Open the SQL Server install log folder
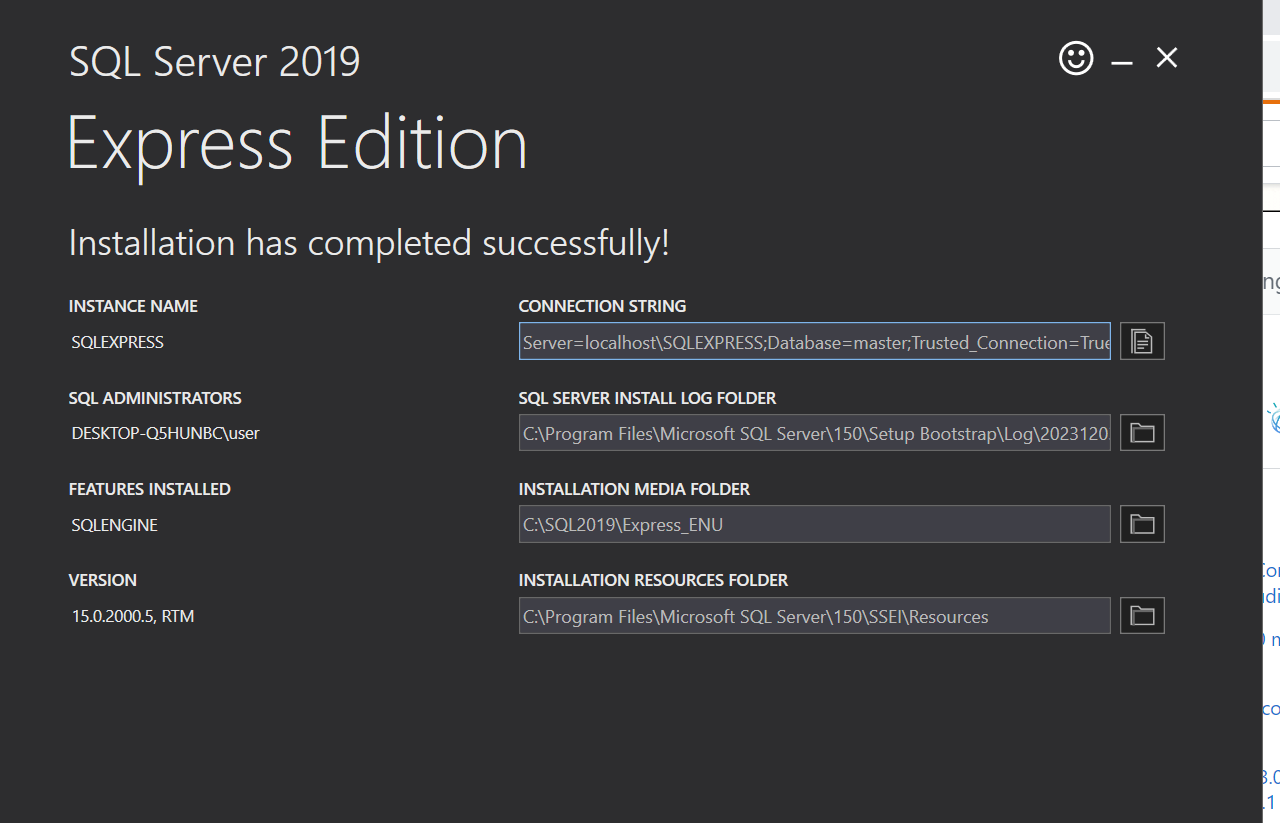 (x=1142, y=433)
